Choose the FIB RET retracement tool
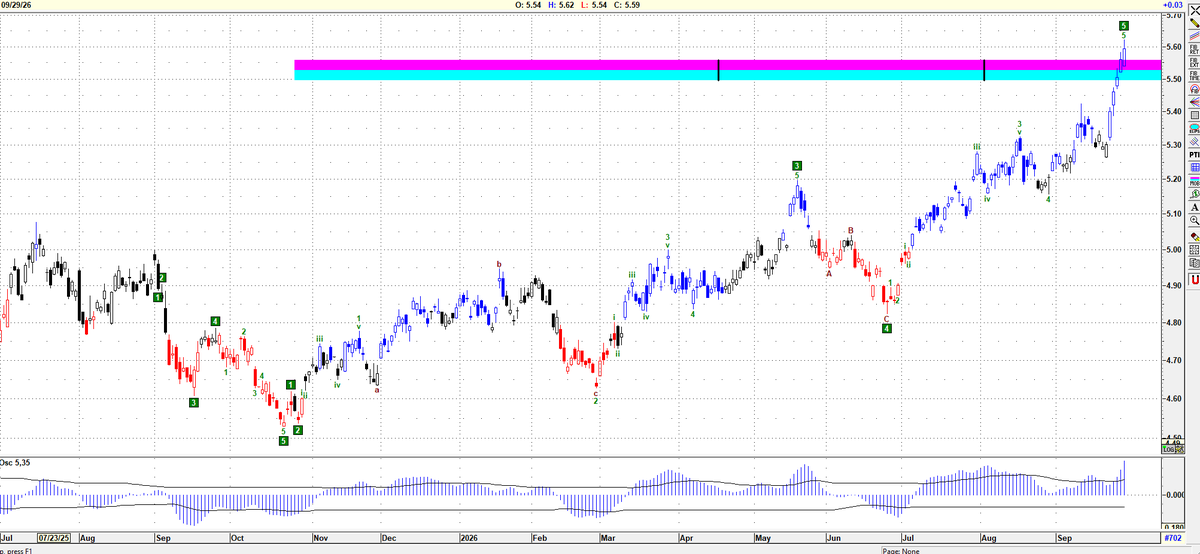Screen dimensions: 1200x554 click(1193, 48)
